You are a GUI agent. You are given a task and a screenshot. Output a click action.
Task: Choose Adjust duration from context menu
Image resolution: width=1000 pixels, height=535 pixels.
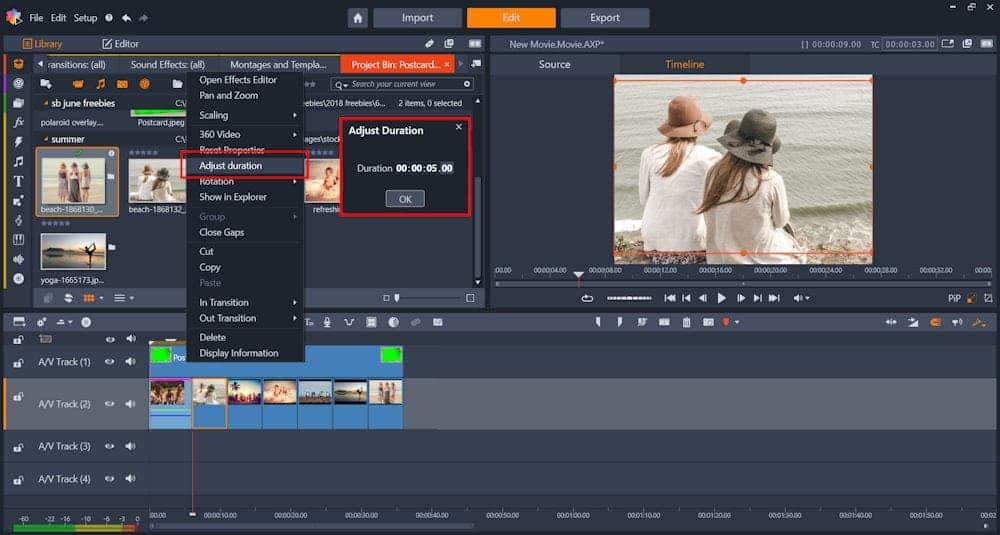(230, 166)
